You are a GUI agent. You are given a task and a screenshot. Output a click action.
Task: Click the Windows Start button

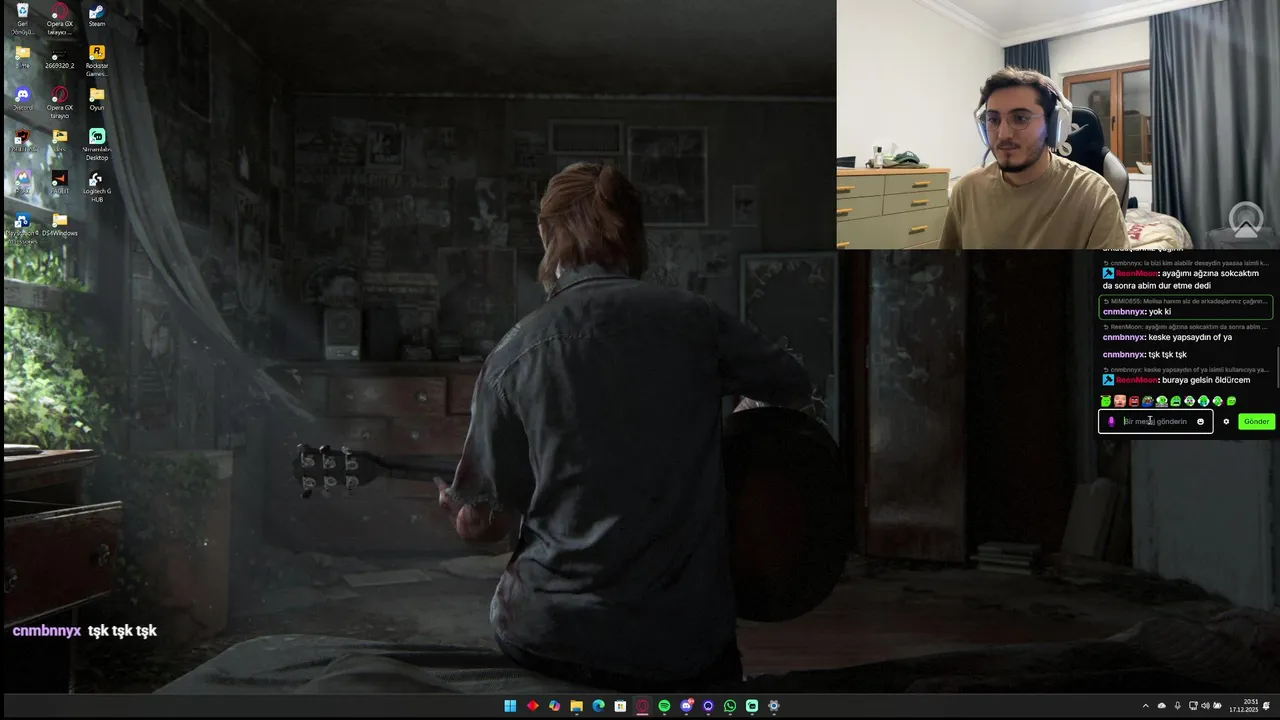pyautogui.click(x=510, y=706)
